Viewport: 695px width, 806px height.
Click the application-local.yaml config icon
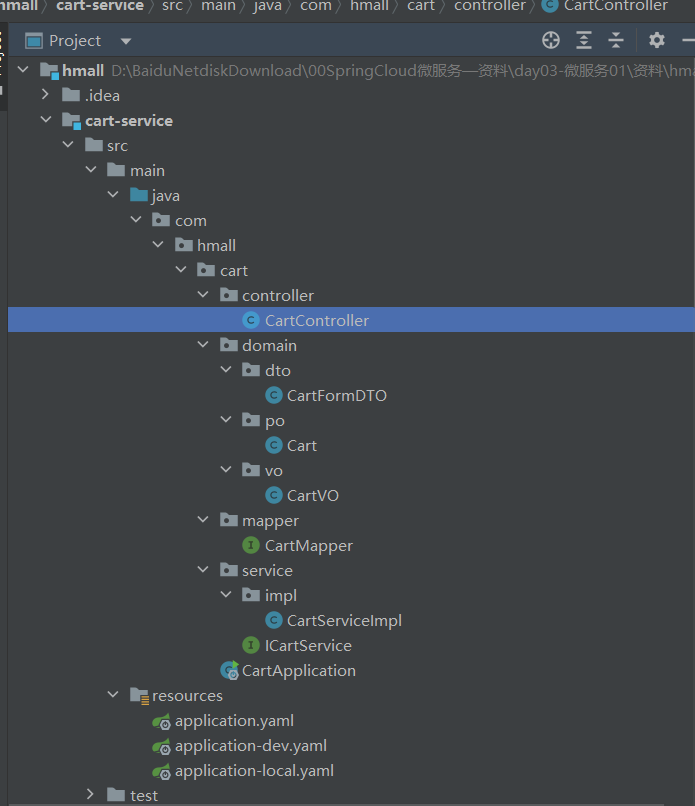161,772
